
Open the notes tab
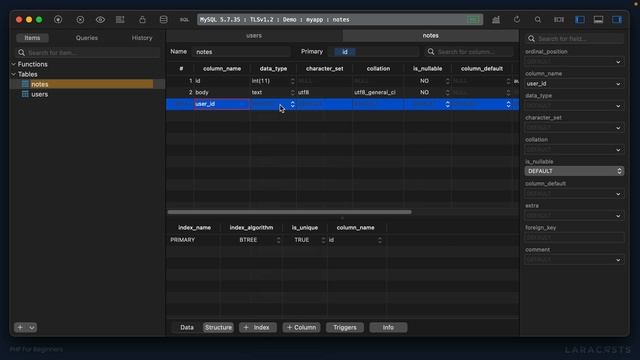click(x=431, y=36)
